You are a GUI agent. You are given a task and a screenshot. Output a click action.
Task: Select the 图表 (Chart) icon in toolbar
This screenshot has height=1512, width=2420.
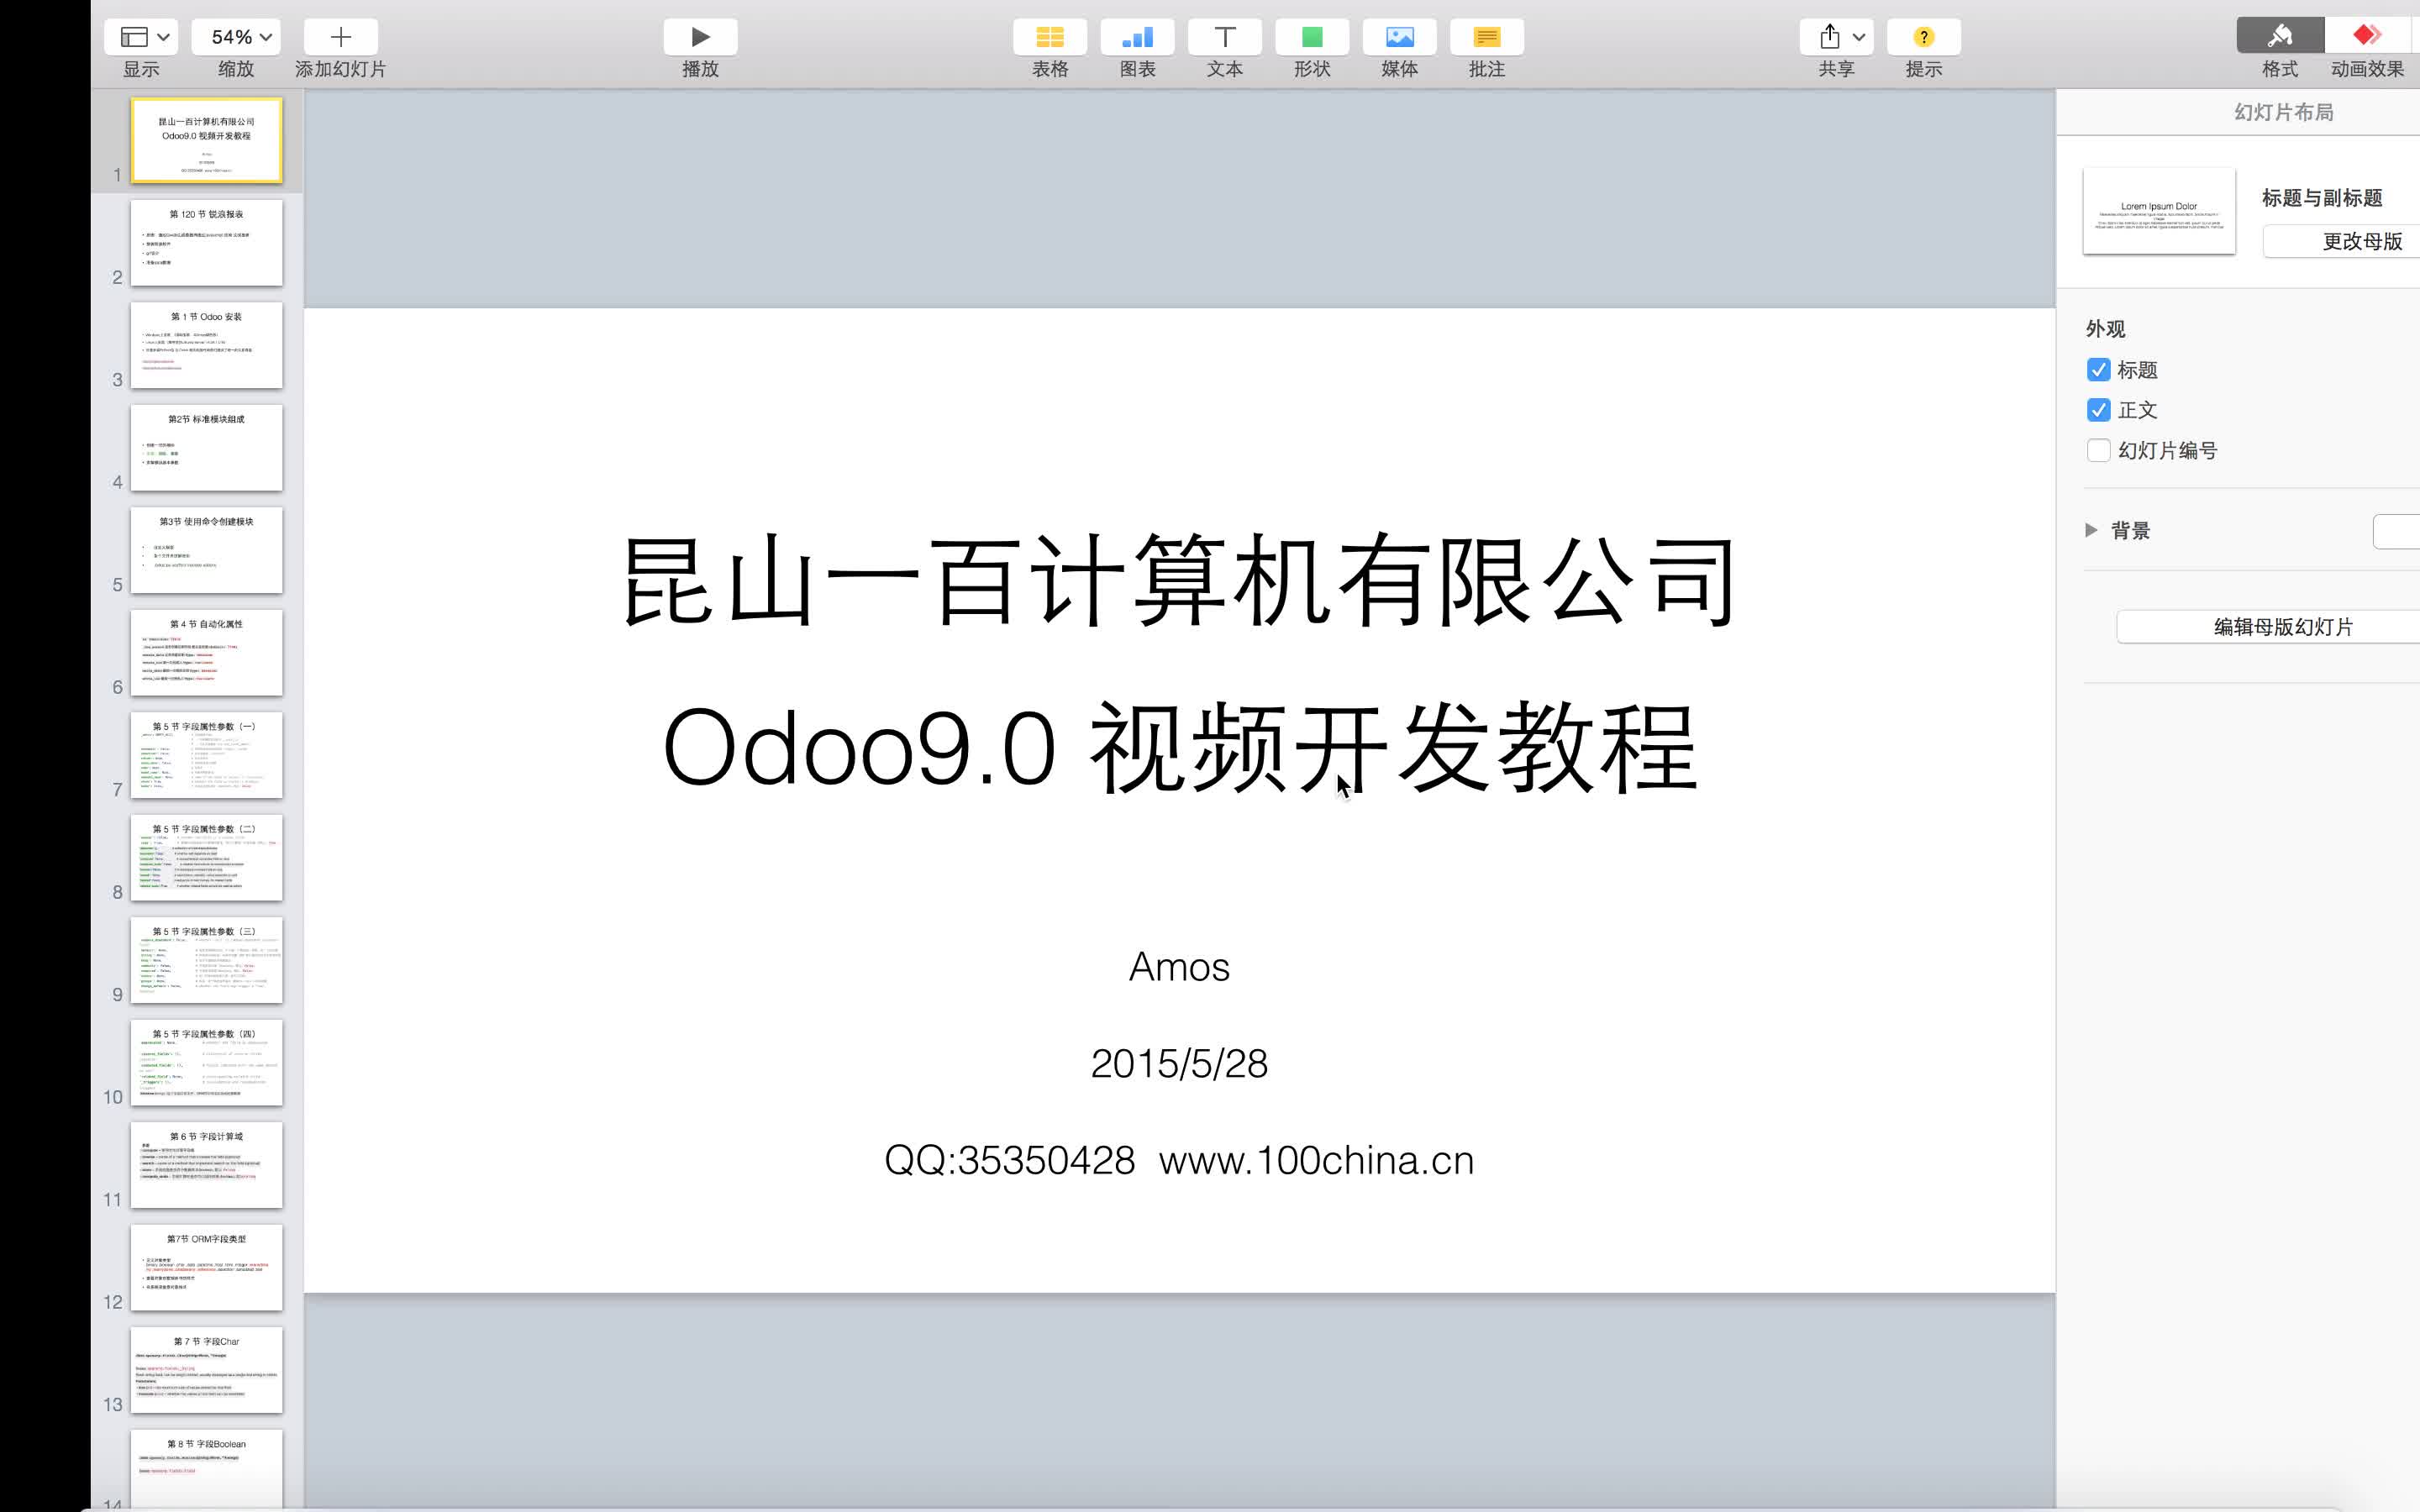coord(1134,37)
